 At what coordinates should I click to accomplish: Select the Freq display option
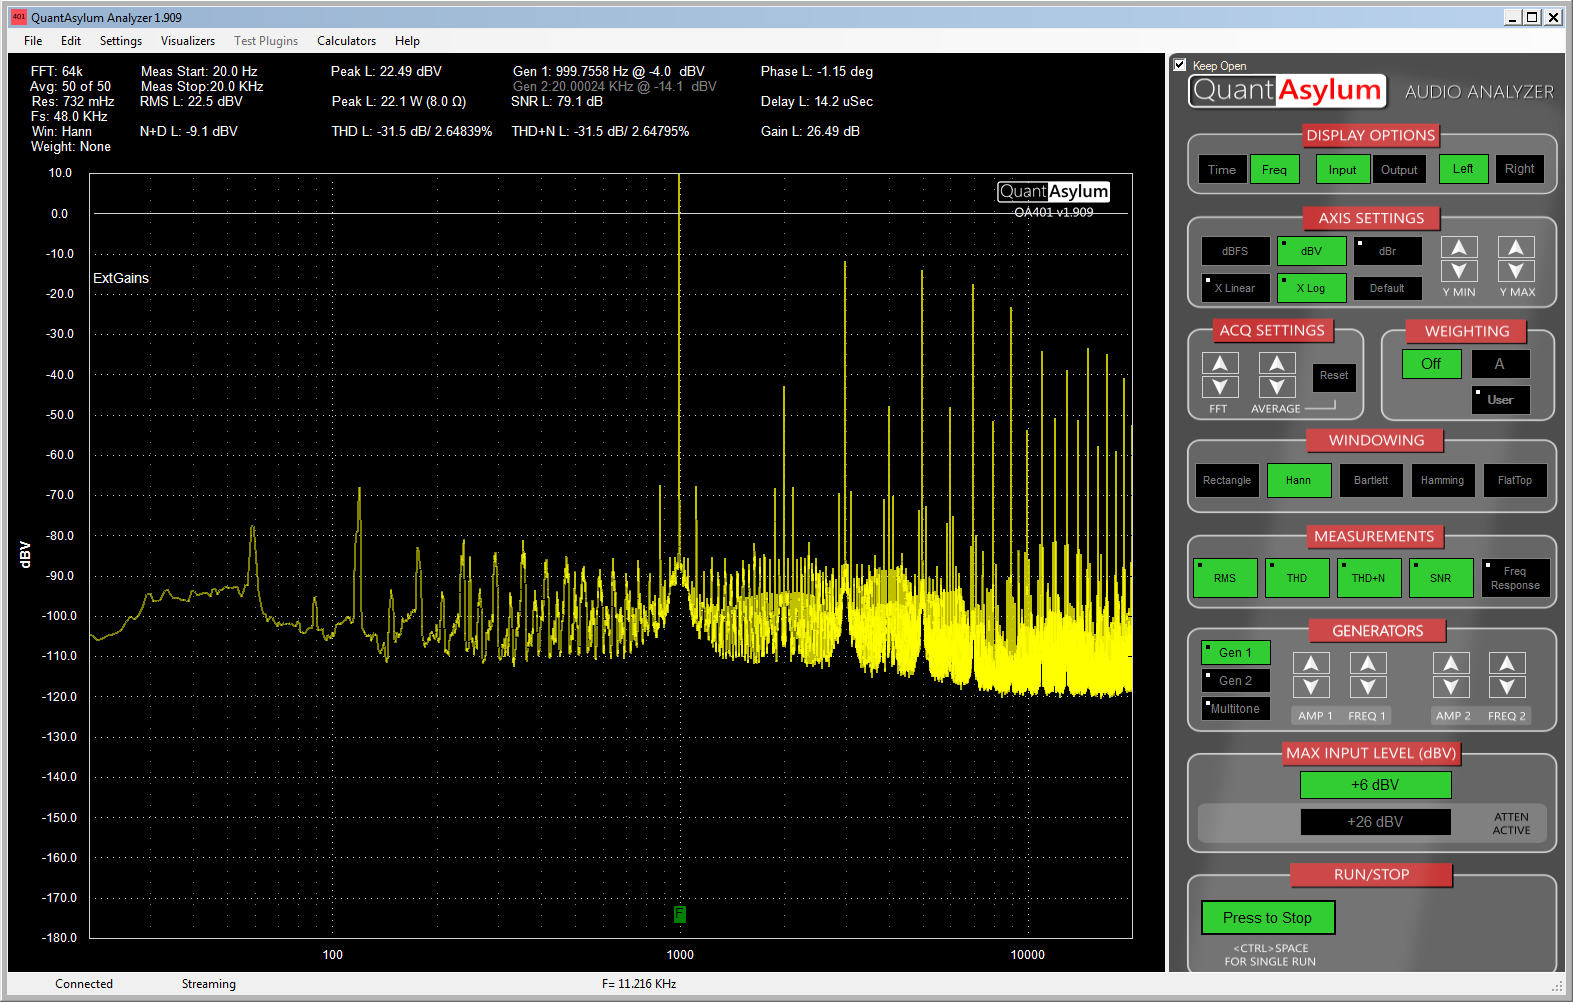tap(1275, 170)
